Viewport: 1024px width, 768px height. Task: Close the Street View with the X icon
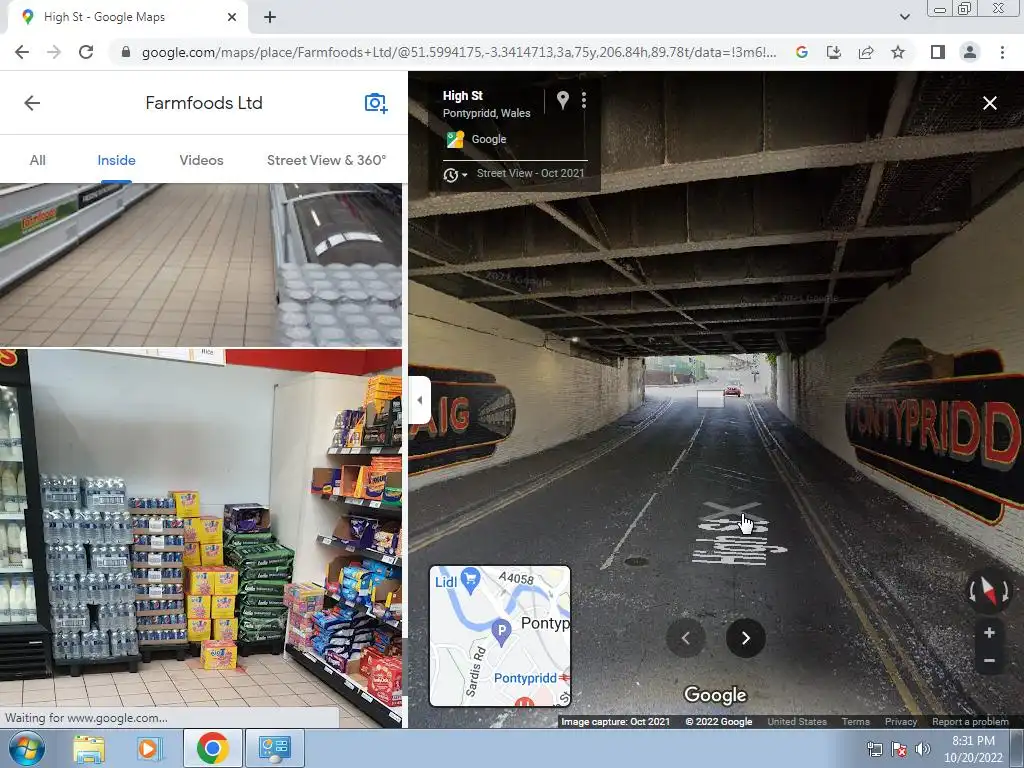tap(989, 103)
